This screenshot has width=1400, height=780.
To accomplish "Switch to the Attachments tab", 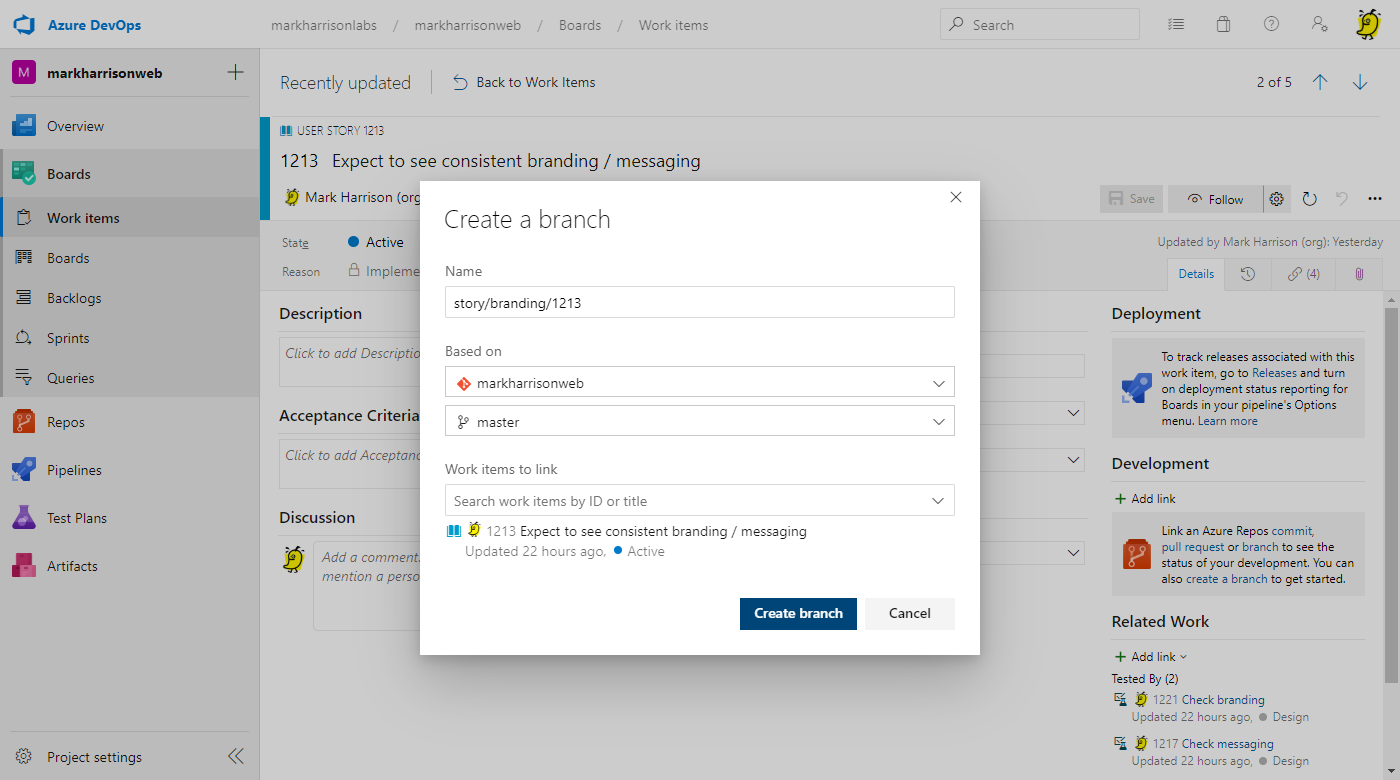I will click(1359, 274).
